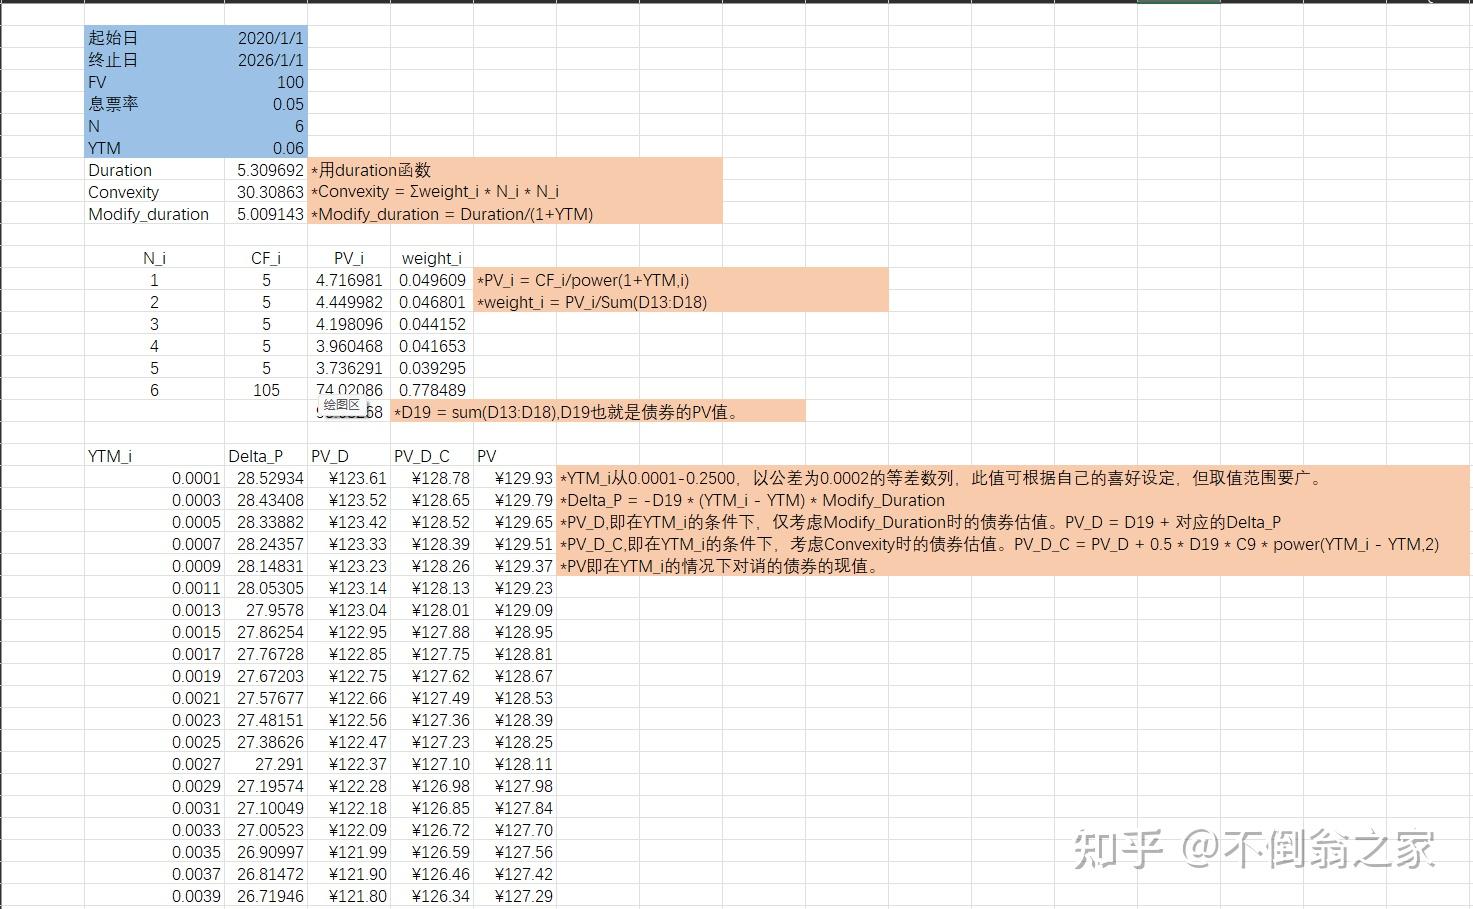Image resolution: width=1473 pixels, height=909 pixels.
Task: Click the Duration result 5.309692
Action: (264, 169)
